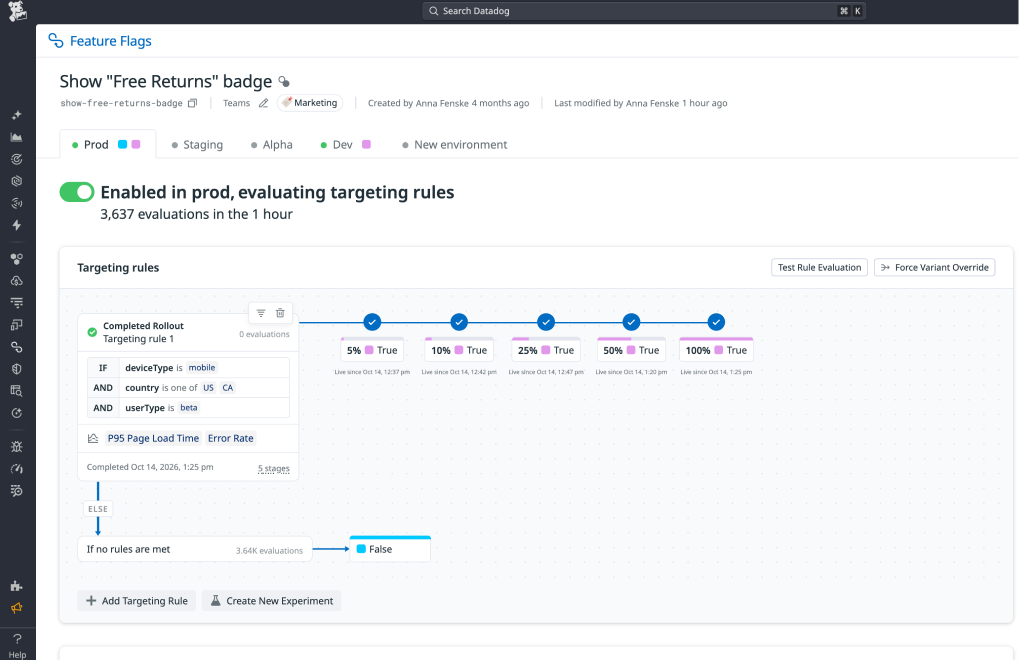Delete Targeting rule 1 with trash icon
The height and width of the screenshot is (660, 1020).
click(x=280, y=313)
